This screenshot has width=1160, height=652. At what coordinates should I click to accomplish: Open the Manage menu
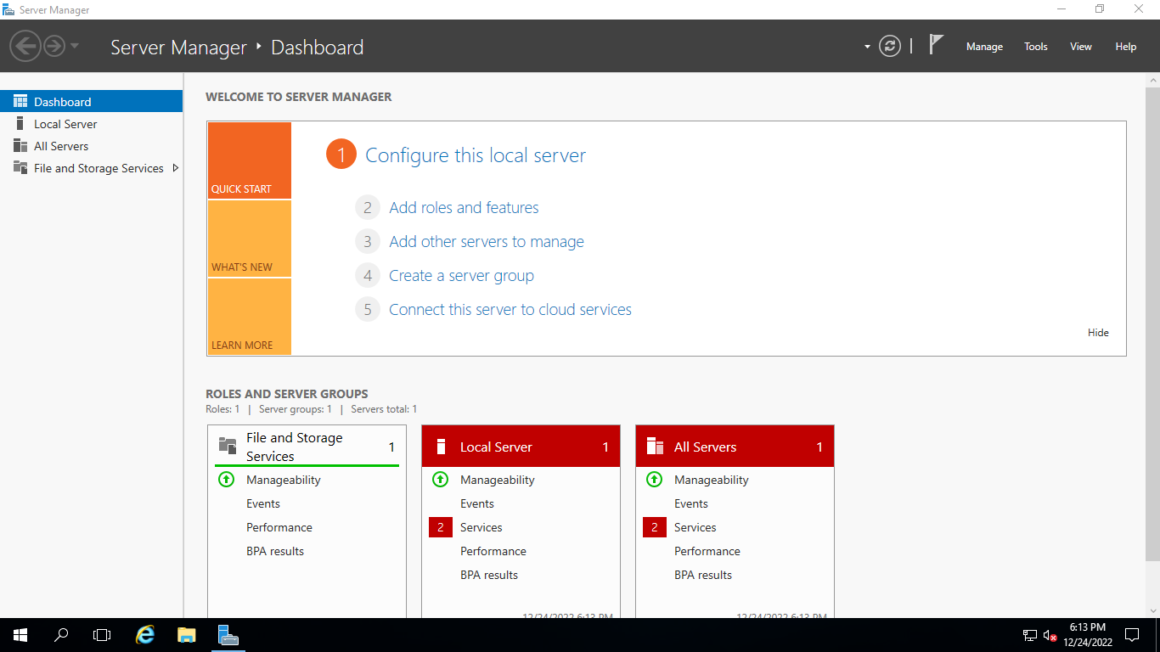pos(984,46)
